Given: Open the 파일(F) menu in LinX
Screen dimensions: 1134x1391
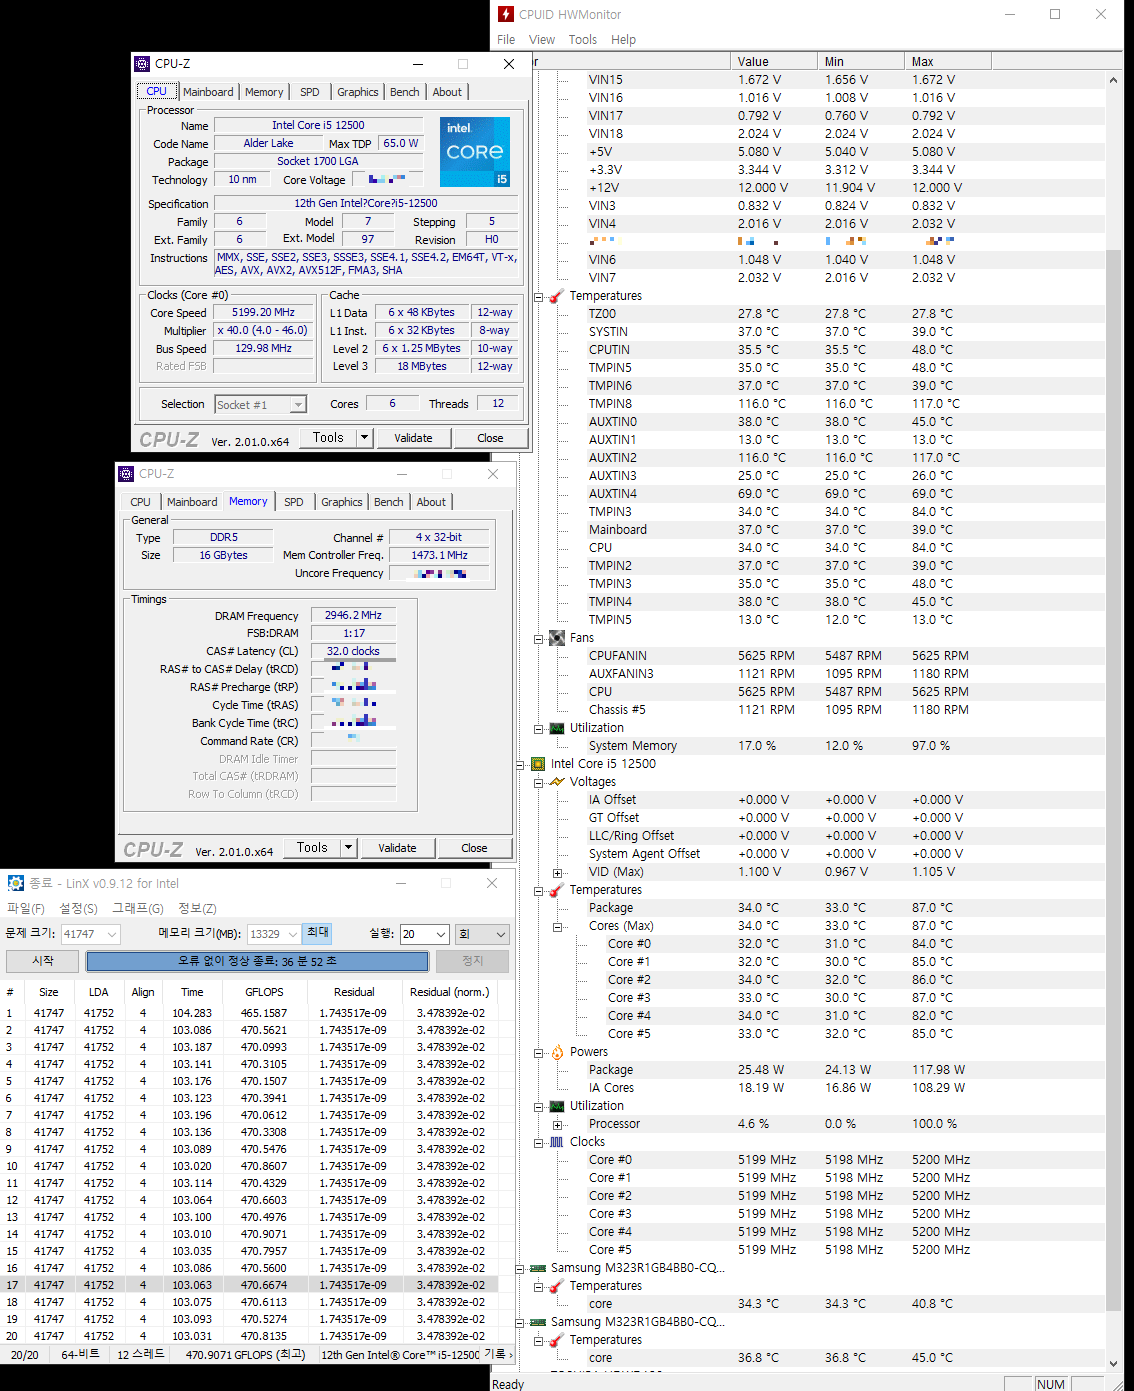Looking at the screenshot, I should coord(26,908).
